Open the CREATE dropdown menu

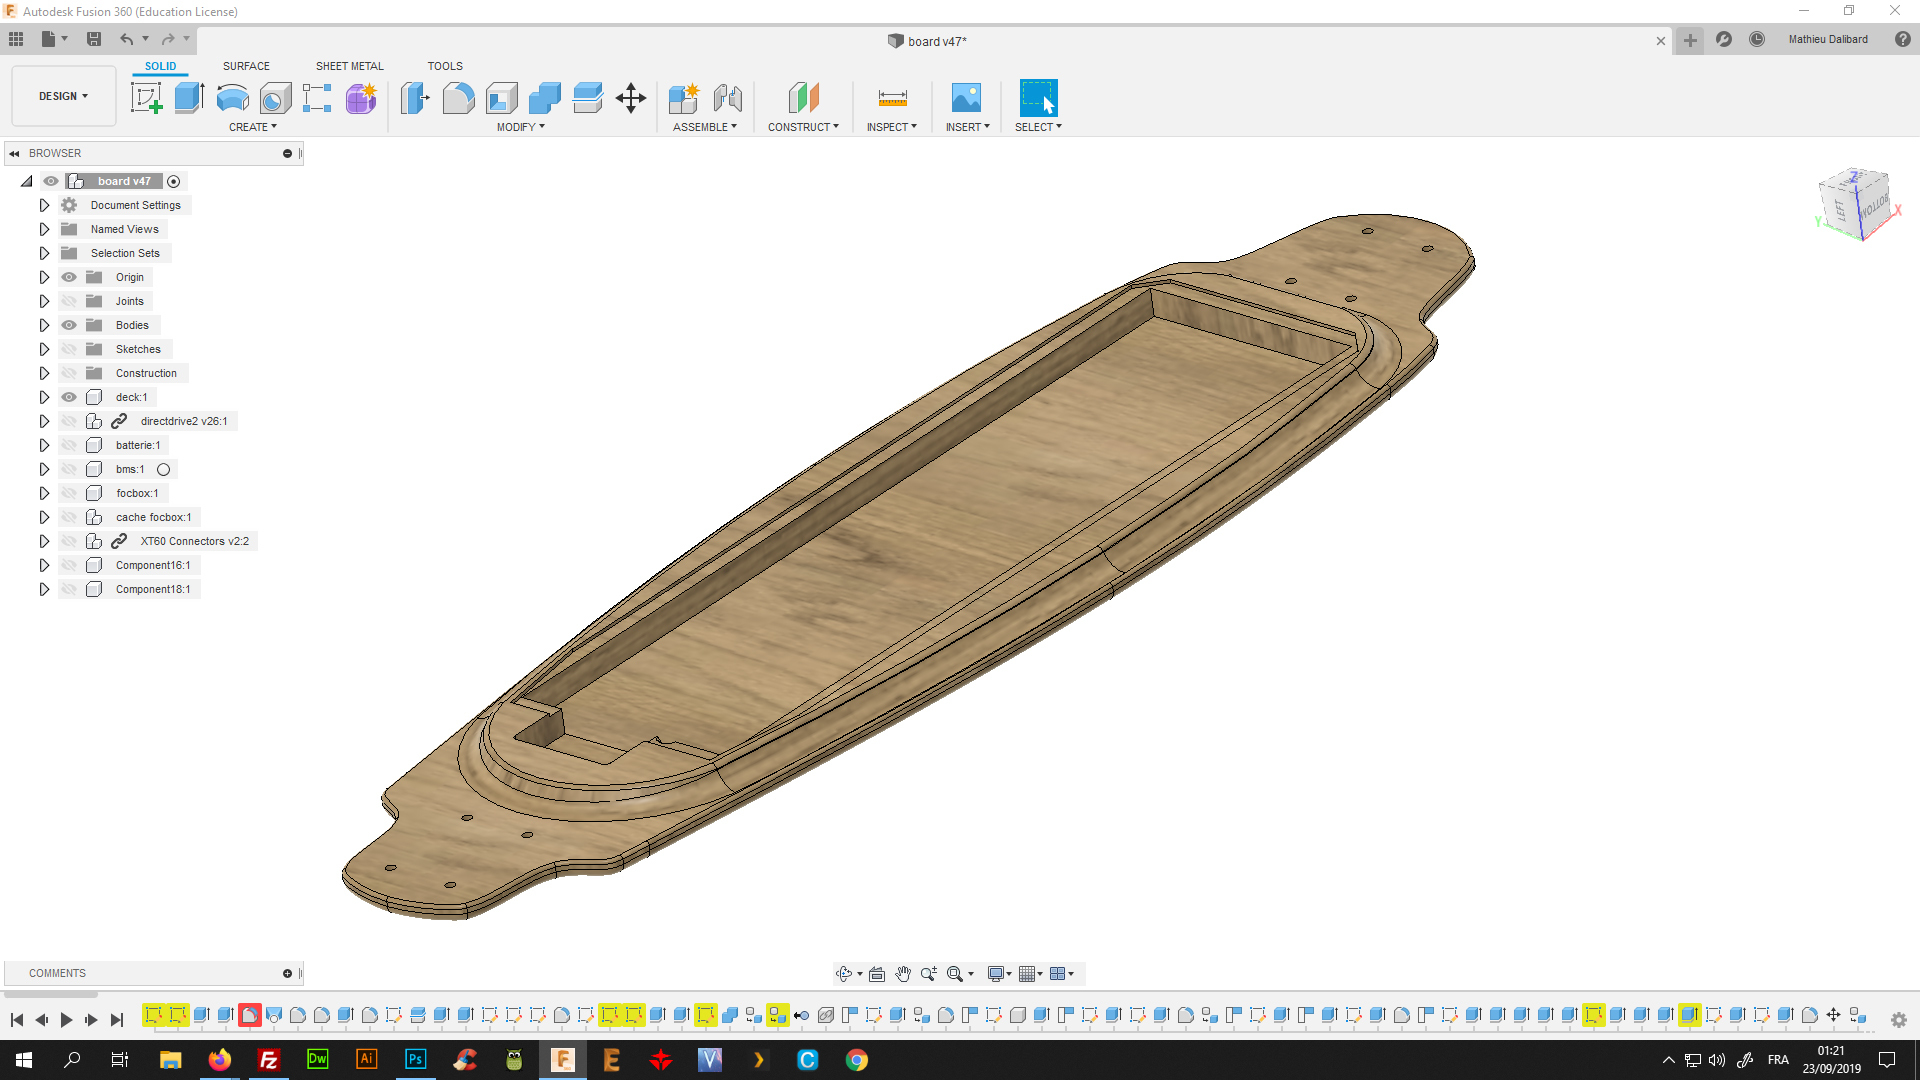pos(253,127)
